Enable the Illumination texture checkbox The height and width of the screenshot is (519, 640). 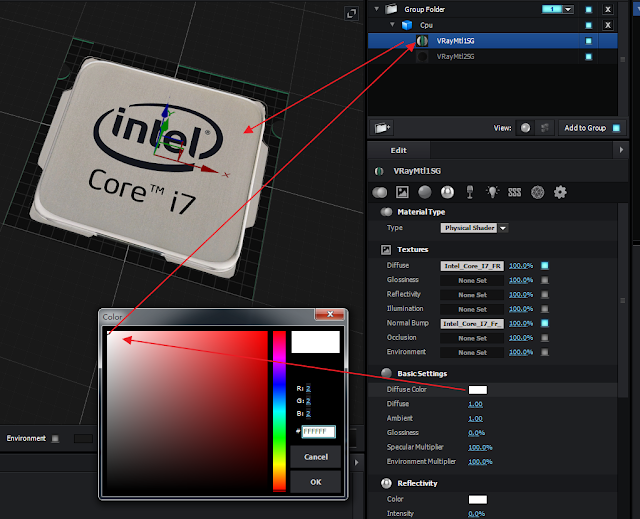click(x=544, y=309)
